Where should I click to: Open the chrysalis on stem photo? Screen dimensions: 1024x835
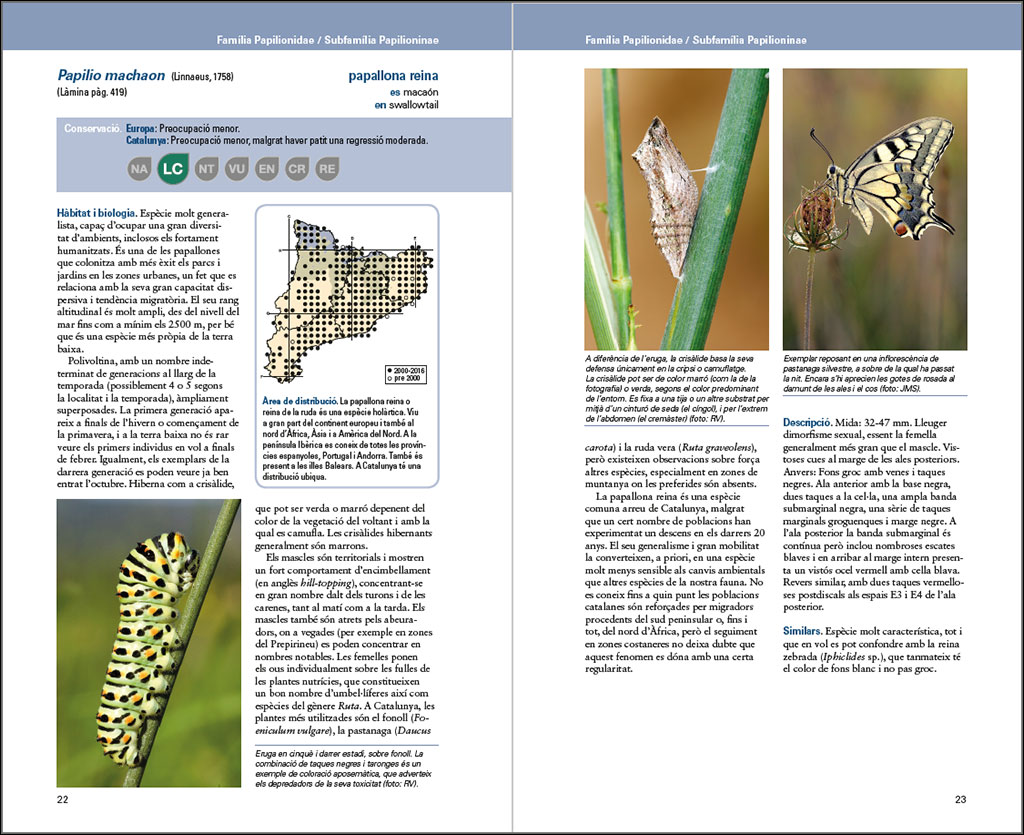676,209
